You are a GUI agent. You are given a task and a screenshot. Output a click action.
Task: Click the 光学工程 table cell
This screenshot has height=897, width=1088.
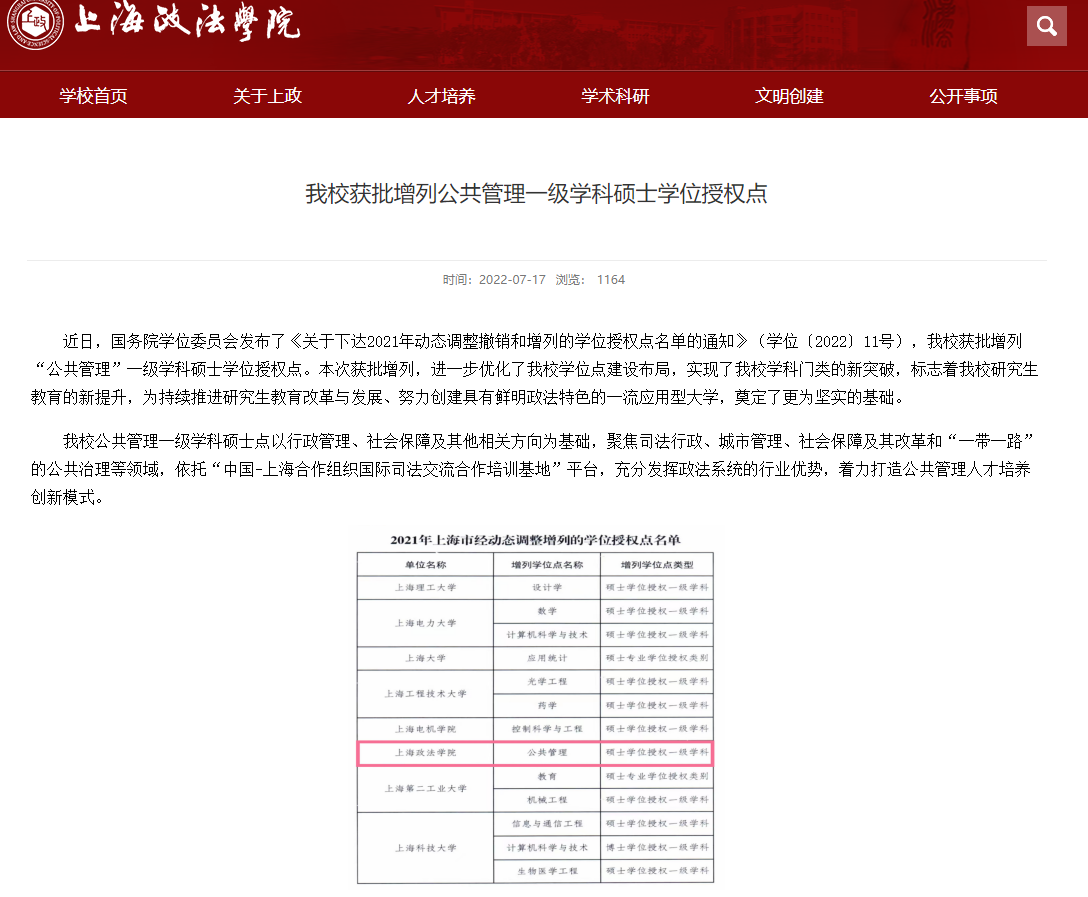point(547,681)
